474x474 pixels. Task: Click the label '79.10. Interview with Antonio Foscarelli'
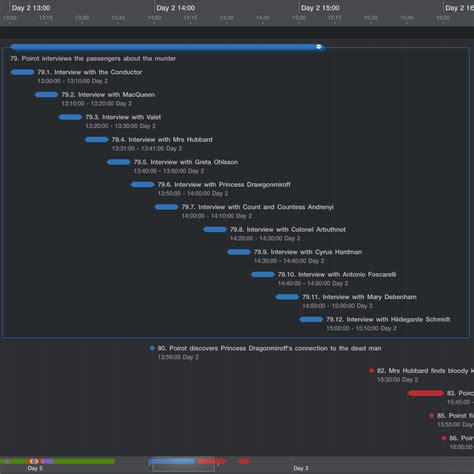click(337, 275)
